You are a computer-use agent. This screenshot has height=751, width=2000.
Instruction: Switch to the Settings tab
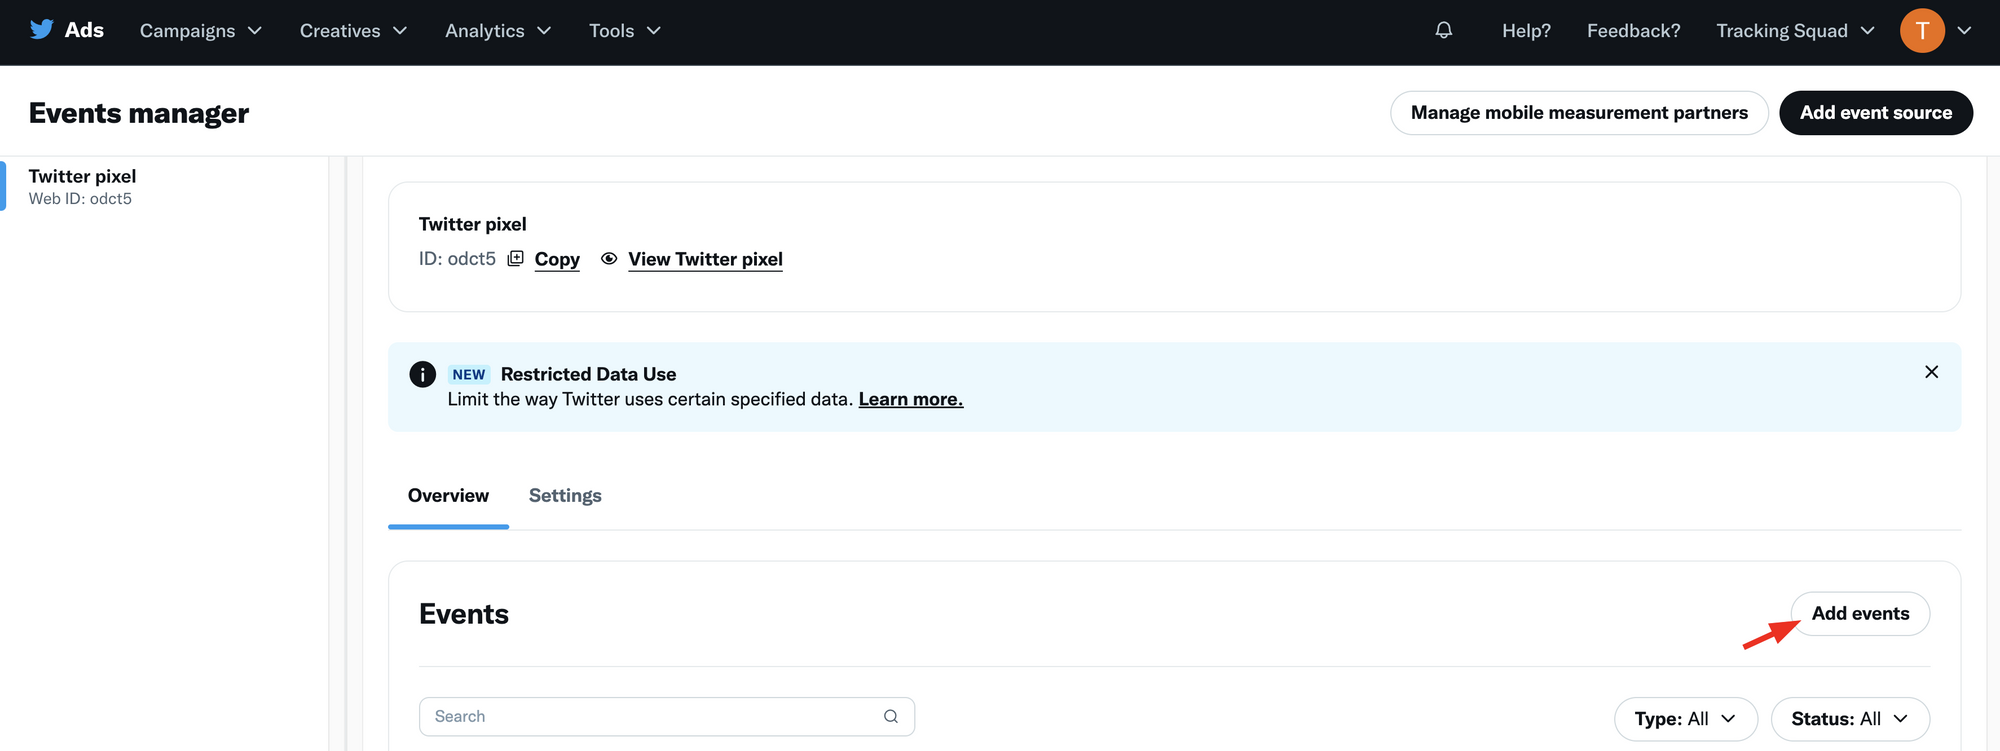[565, 496]
